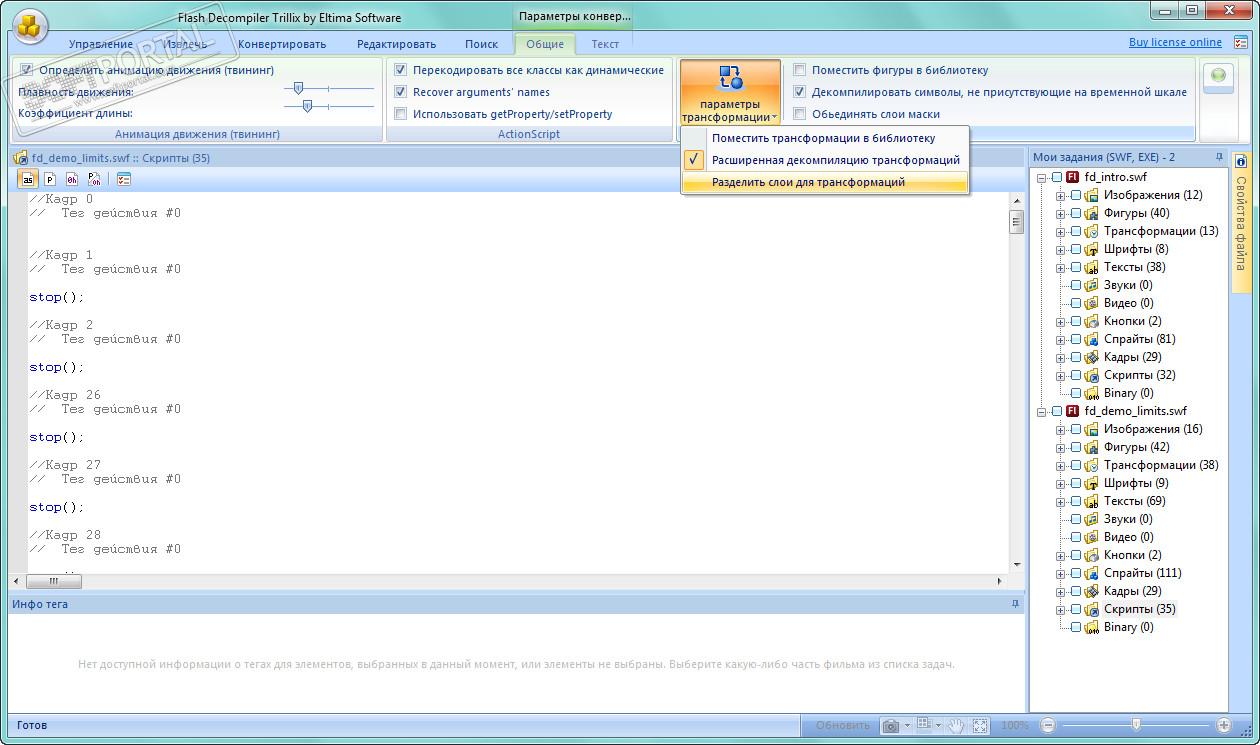The height and width of the screenshot is (745, 1260).
Task: Click the grid view icon in status bar
Action: [x=924, y=725]
